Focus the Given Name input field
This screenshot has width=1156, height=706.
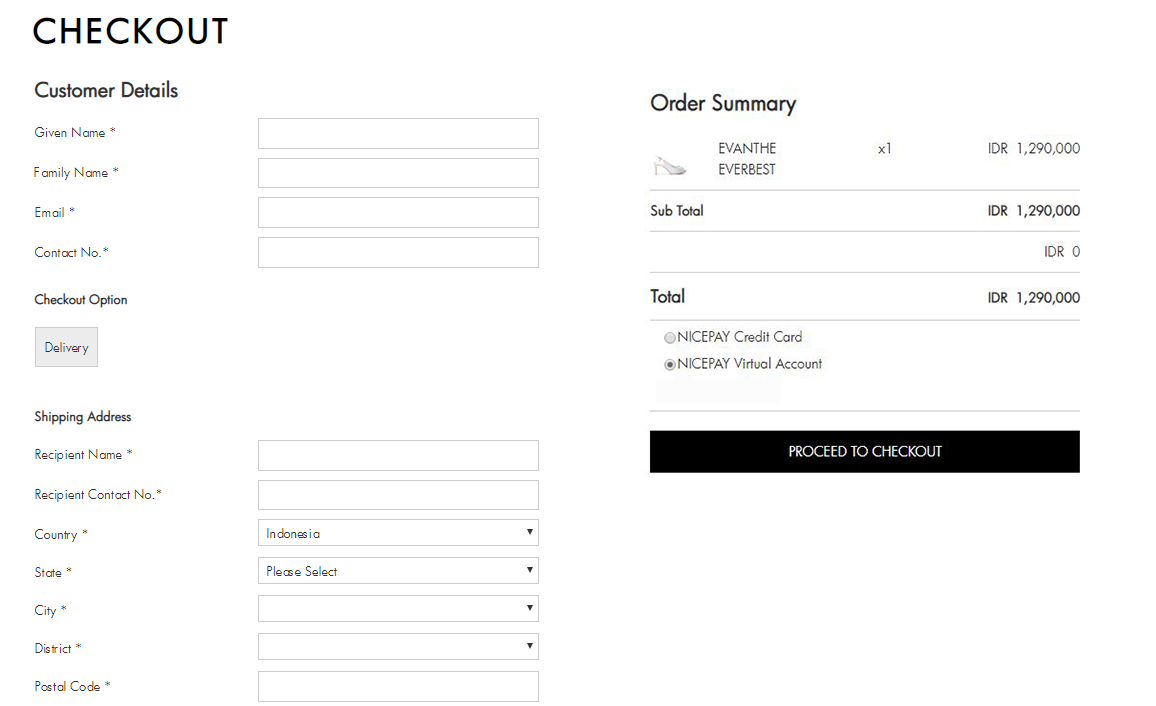[x=398, y=133]
